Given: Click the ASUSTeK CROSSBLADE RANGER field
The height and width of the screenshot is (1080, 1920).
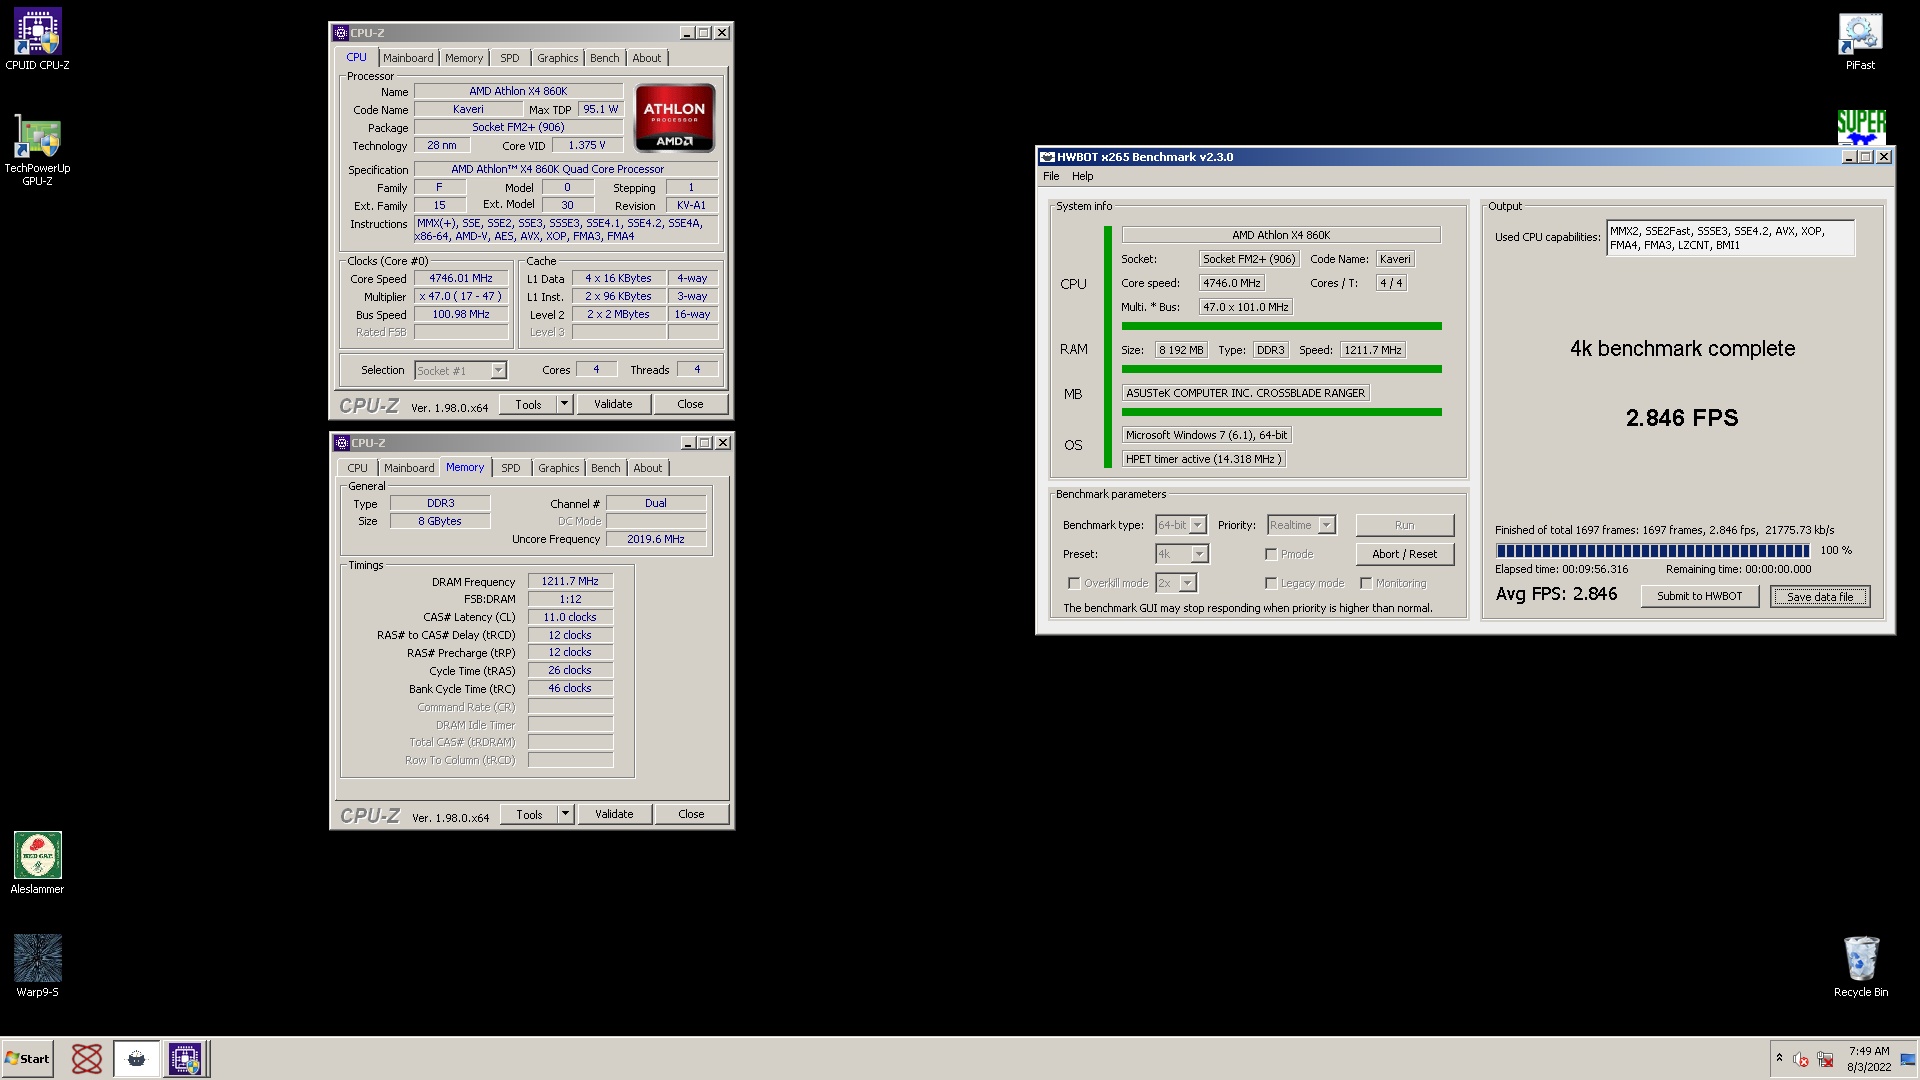Looking at the screenshot, I should click(1245, 393).
